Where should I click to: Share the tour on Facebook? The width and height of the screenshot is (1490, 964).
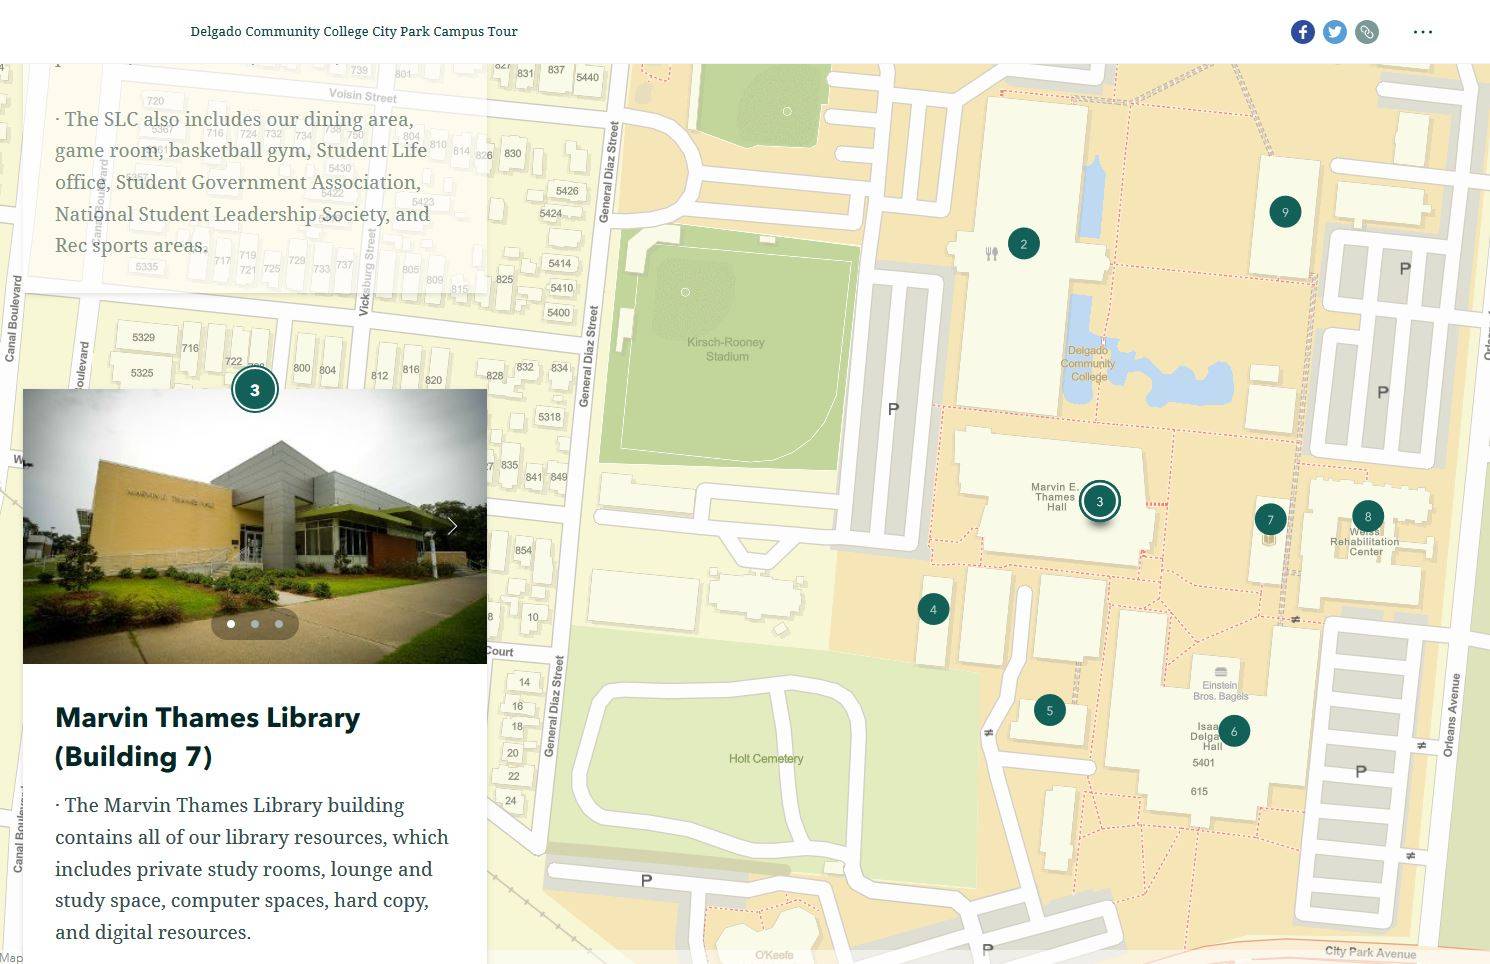[x=1302, y=32]
